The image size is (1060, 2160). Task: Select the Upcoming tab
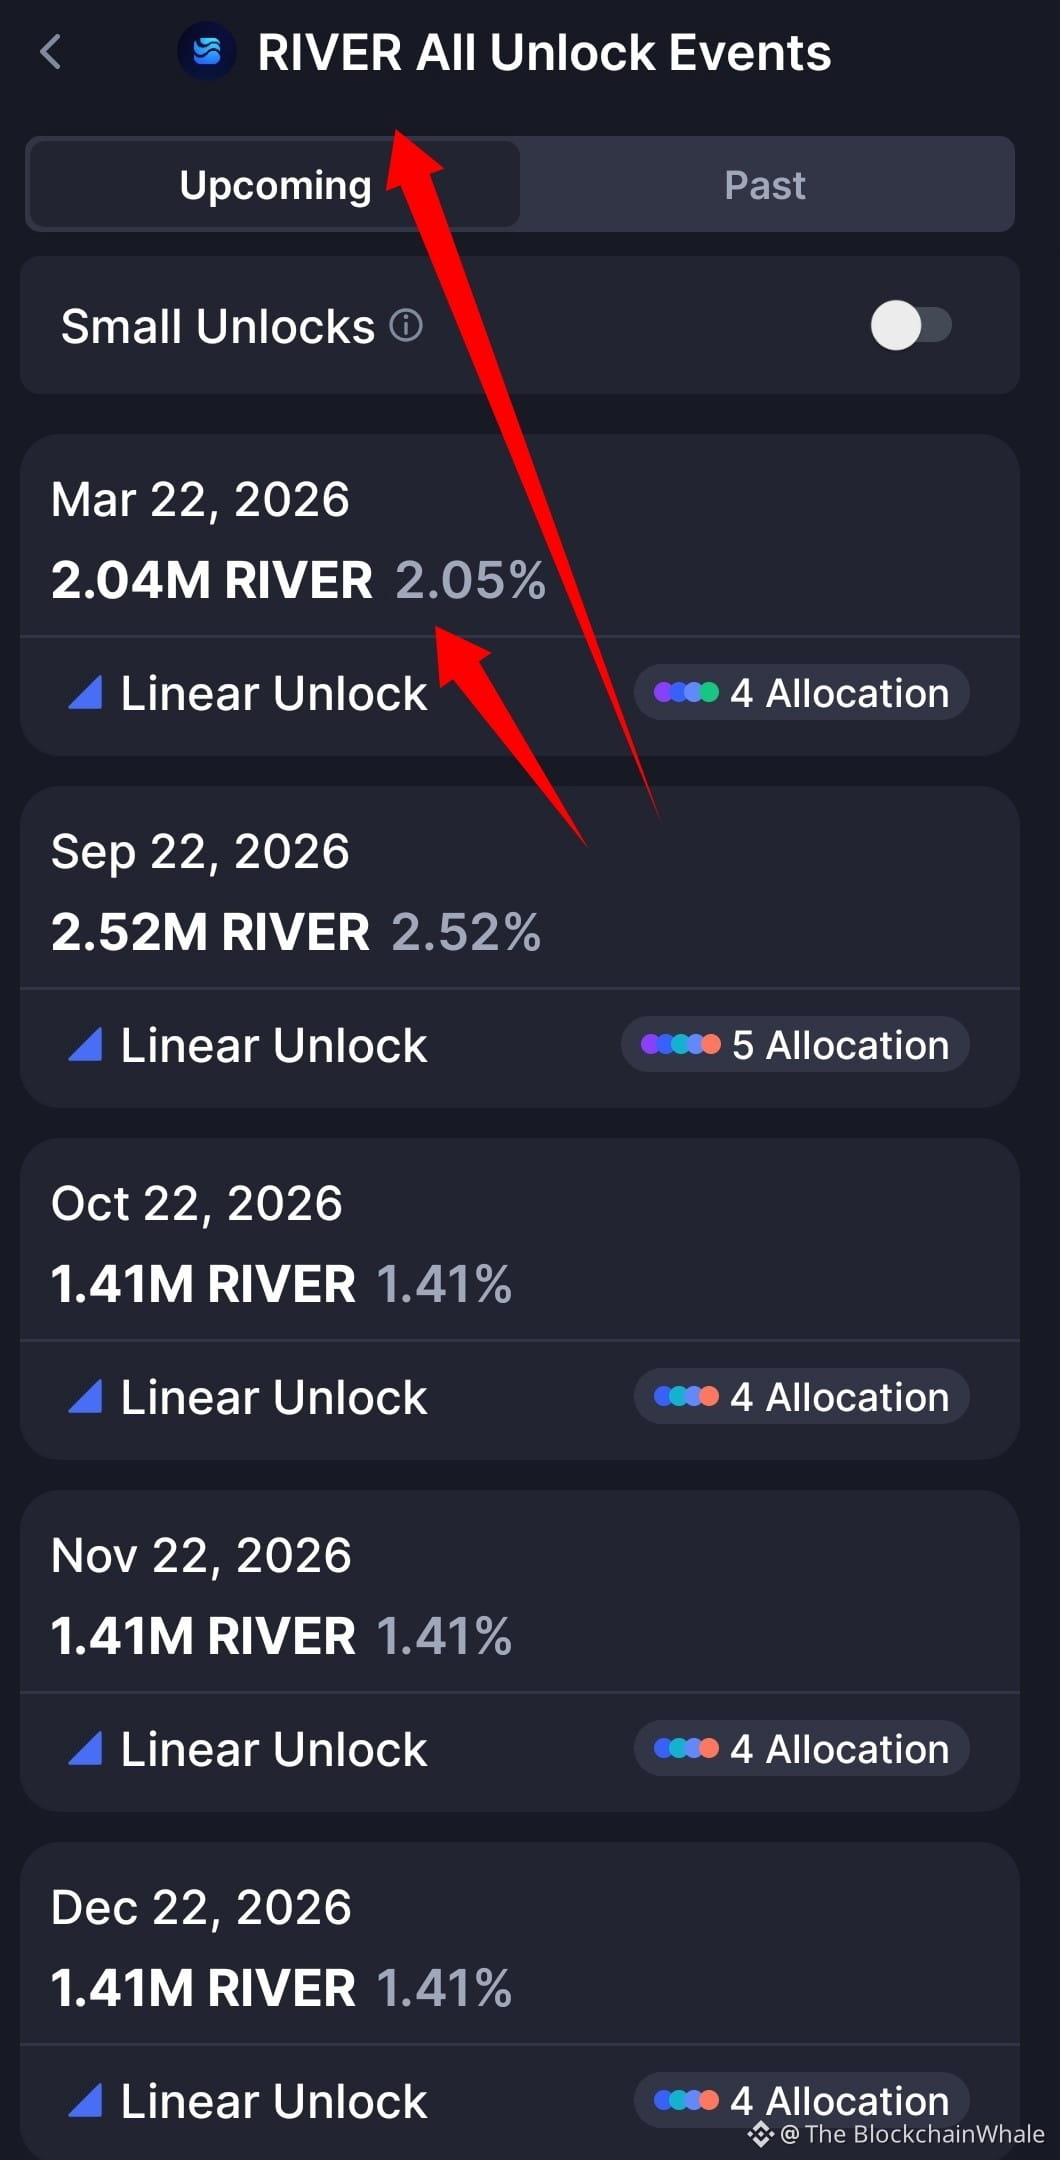275,185
